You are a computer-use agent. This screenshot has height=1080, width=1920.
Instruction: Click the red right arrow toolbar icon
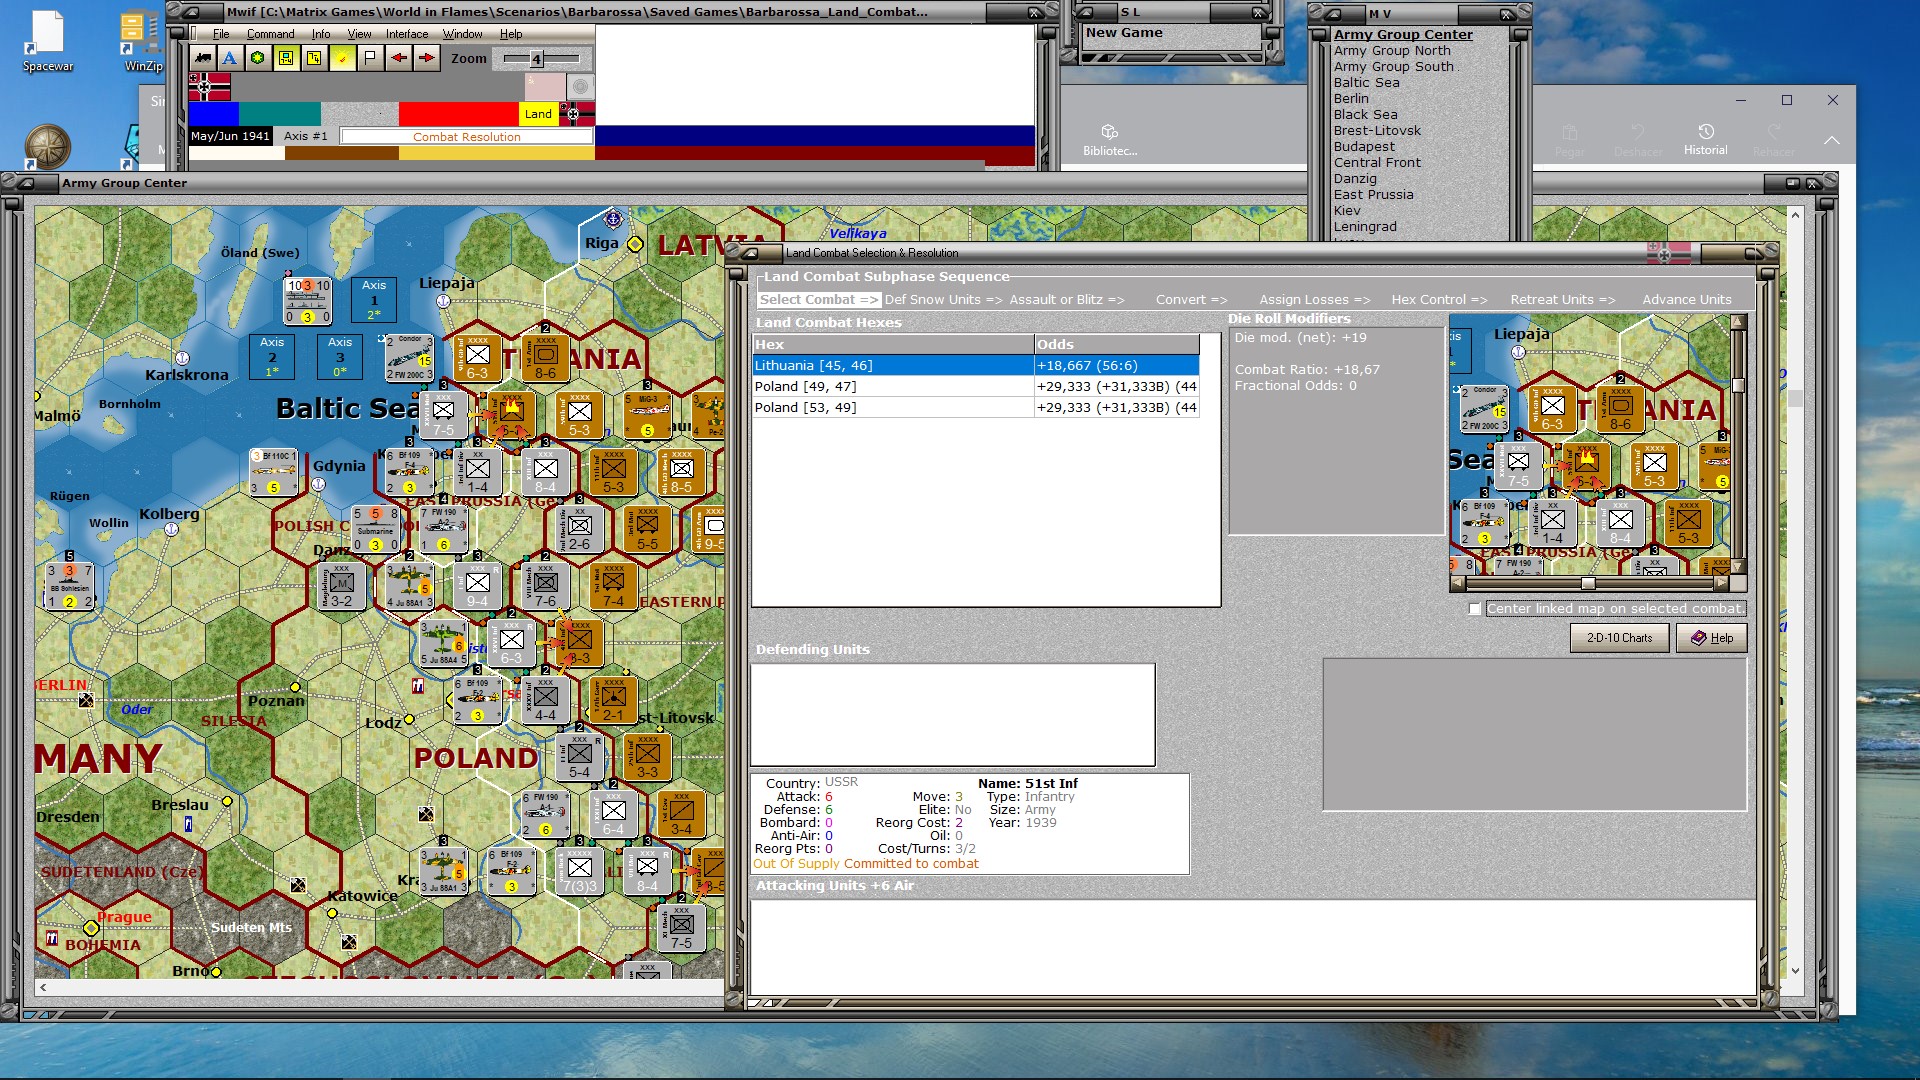[427, 58]
